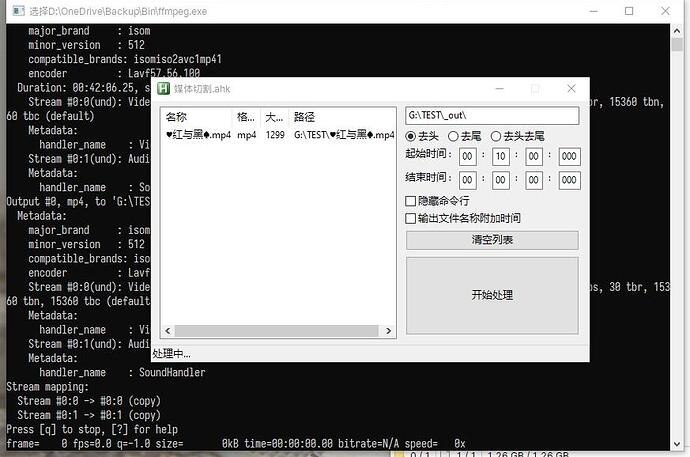The image size is (690, 457).
Task: Click the file list left scroll arrow
Action: (168, 331)
